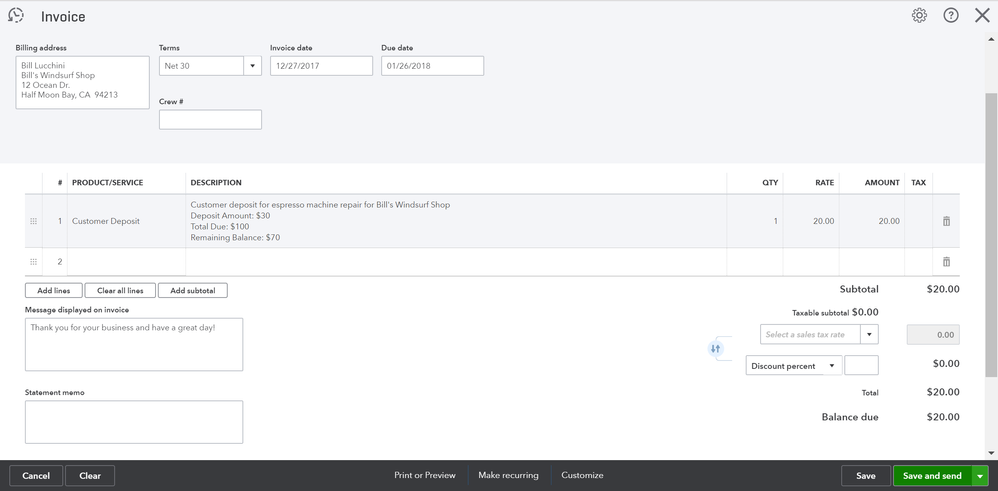Screen dimensions: 998x491
Task: Click the Cancel button
Action: [36, 476]
